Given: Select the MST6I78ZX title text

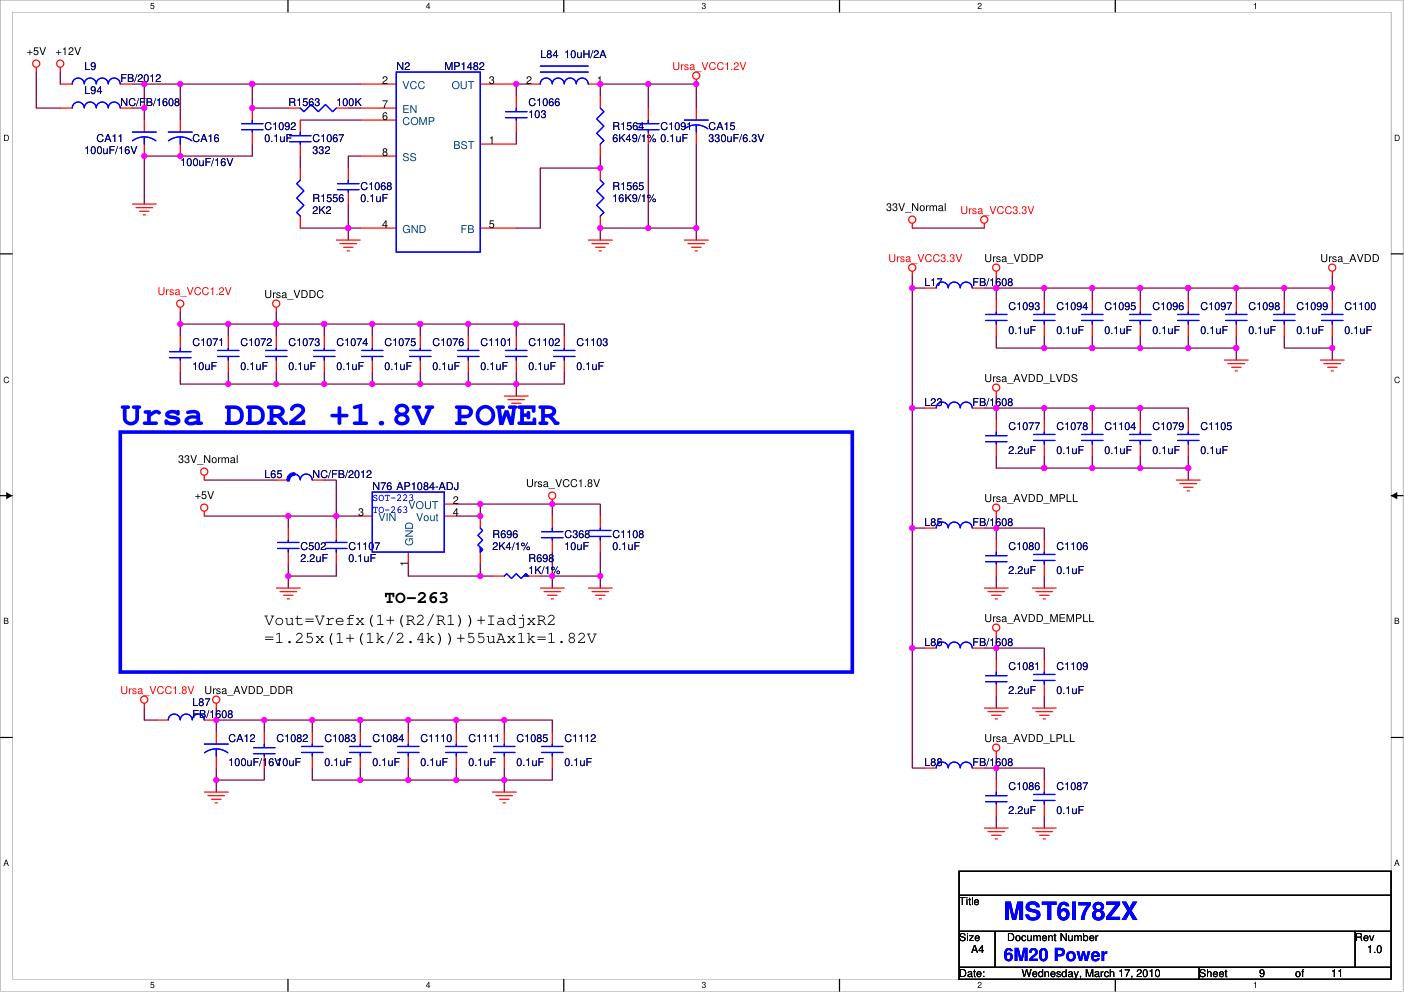Looking at the screenshot, I should point(1070,911).
